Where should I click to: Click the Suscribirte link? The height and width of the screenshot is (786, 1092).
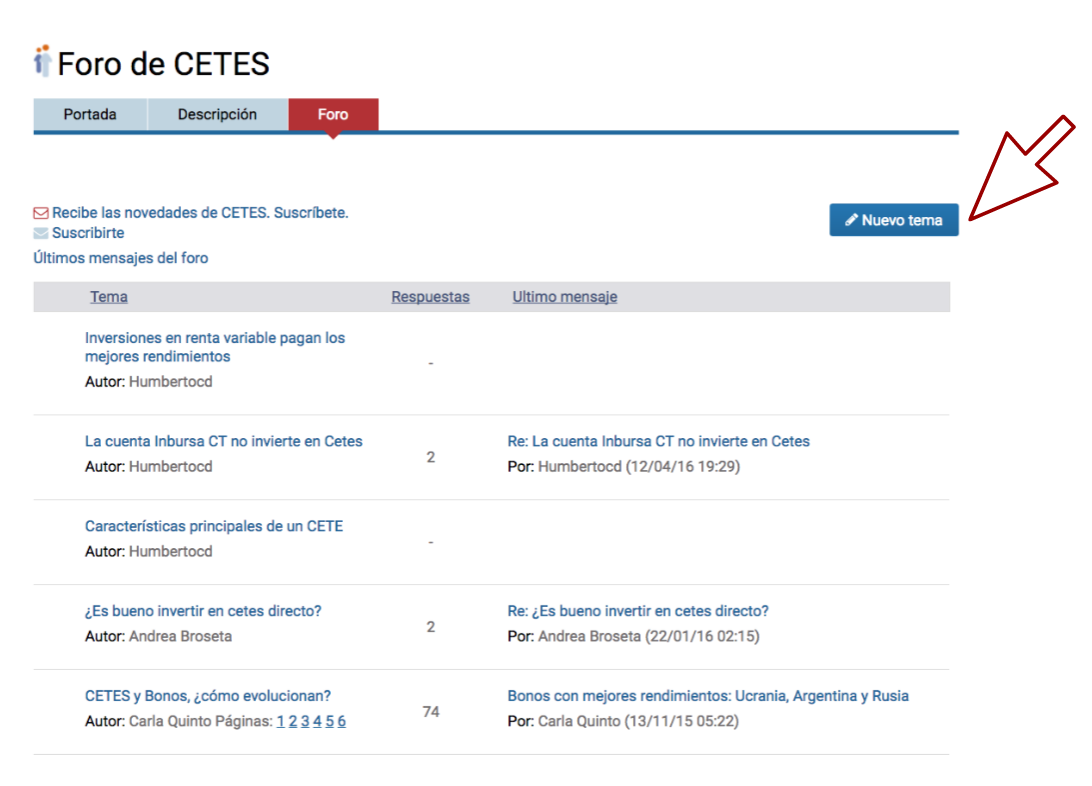(88, 233)
